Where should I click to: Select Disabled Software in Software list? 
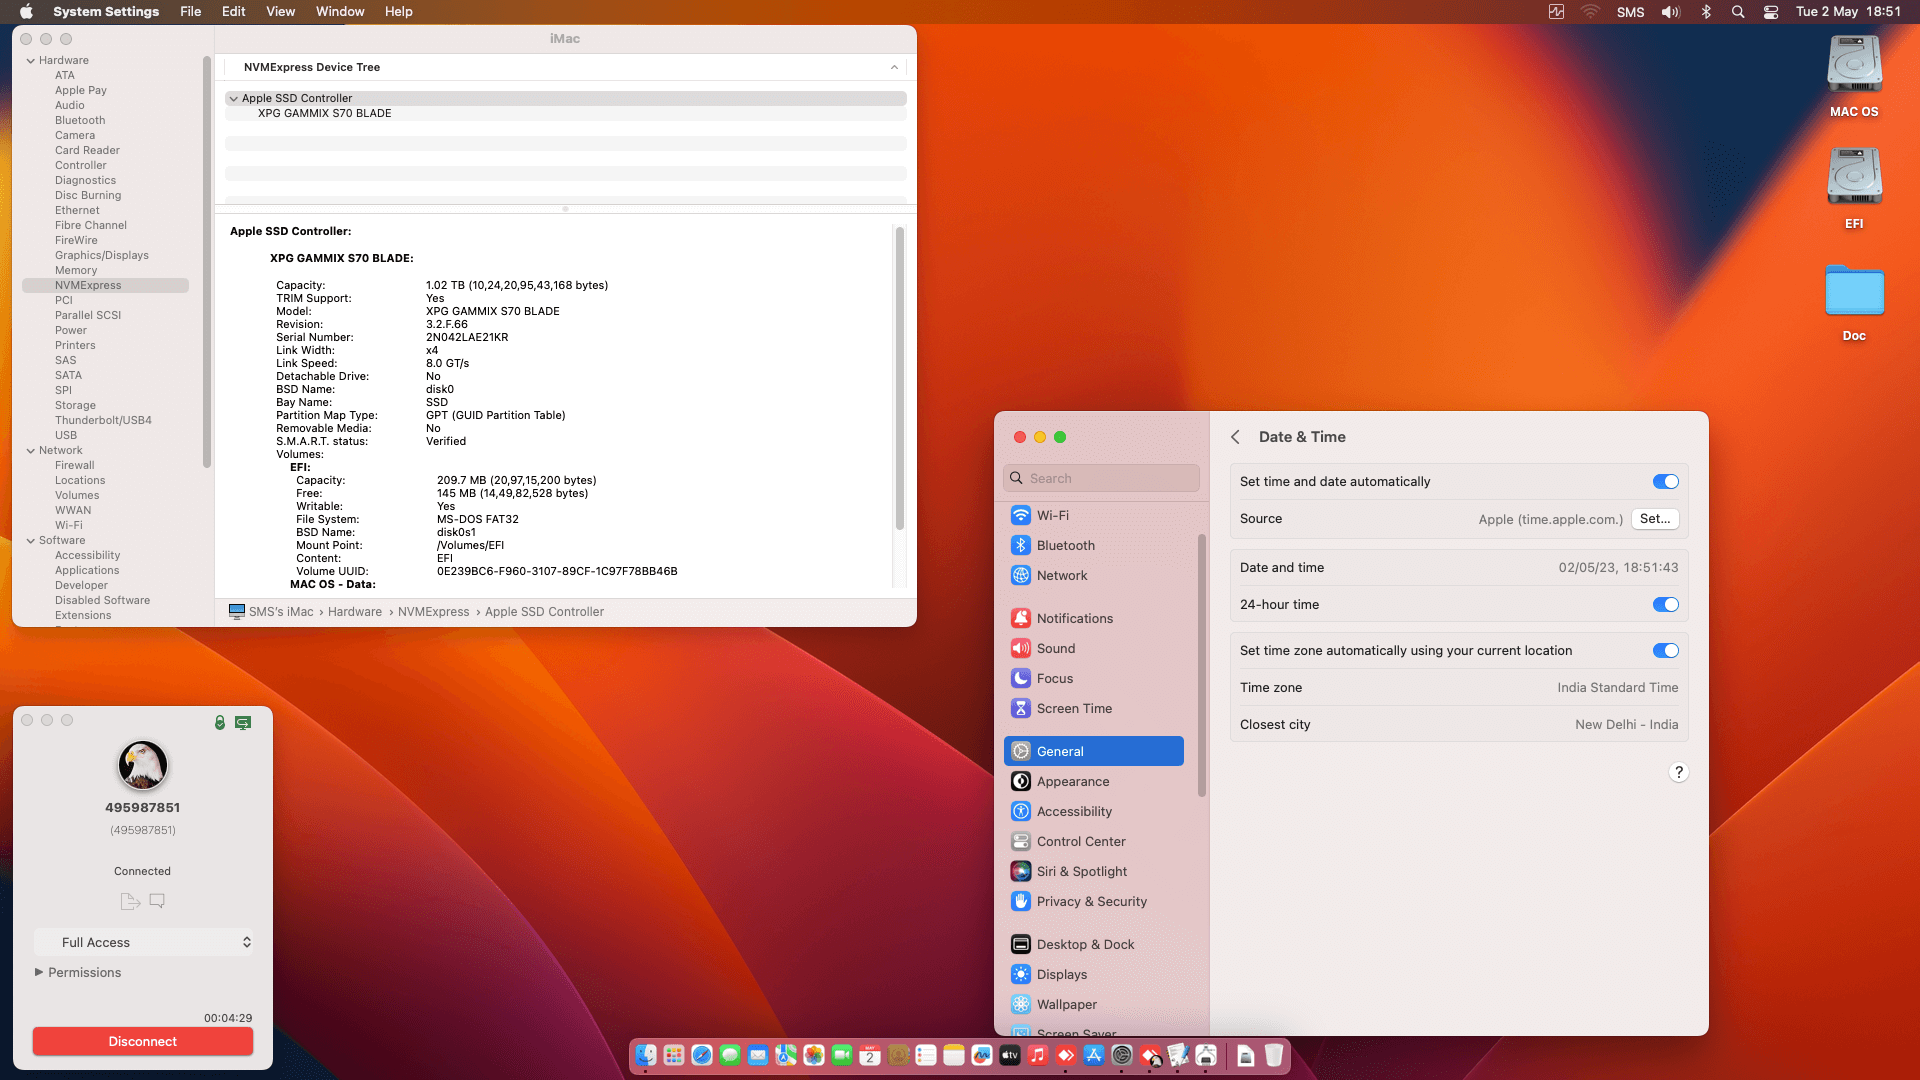pyautogui.click(x=102, y=601)
